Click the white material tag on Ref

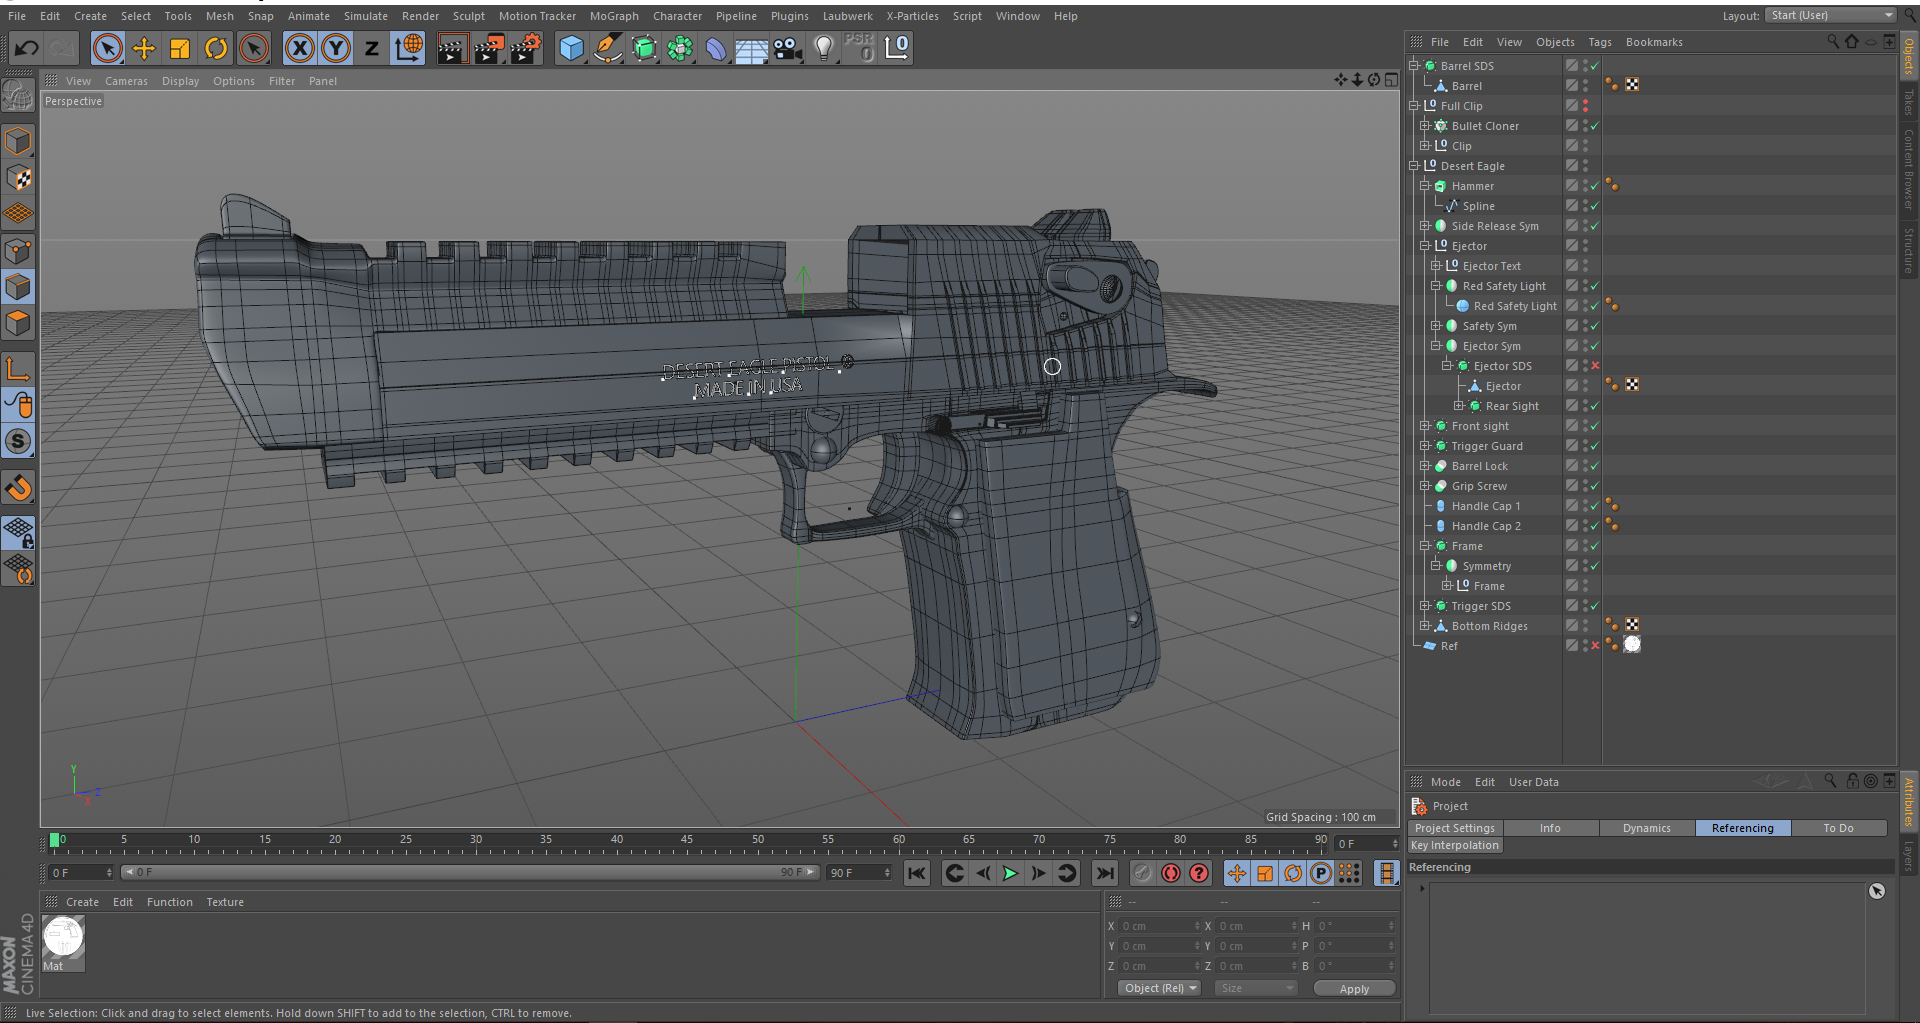point(1632,645)
